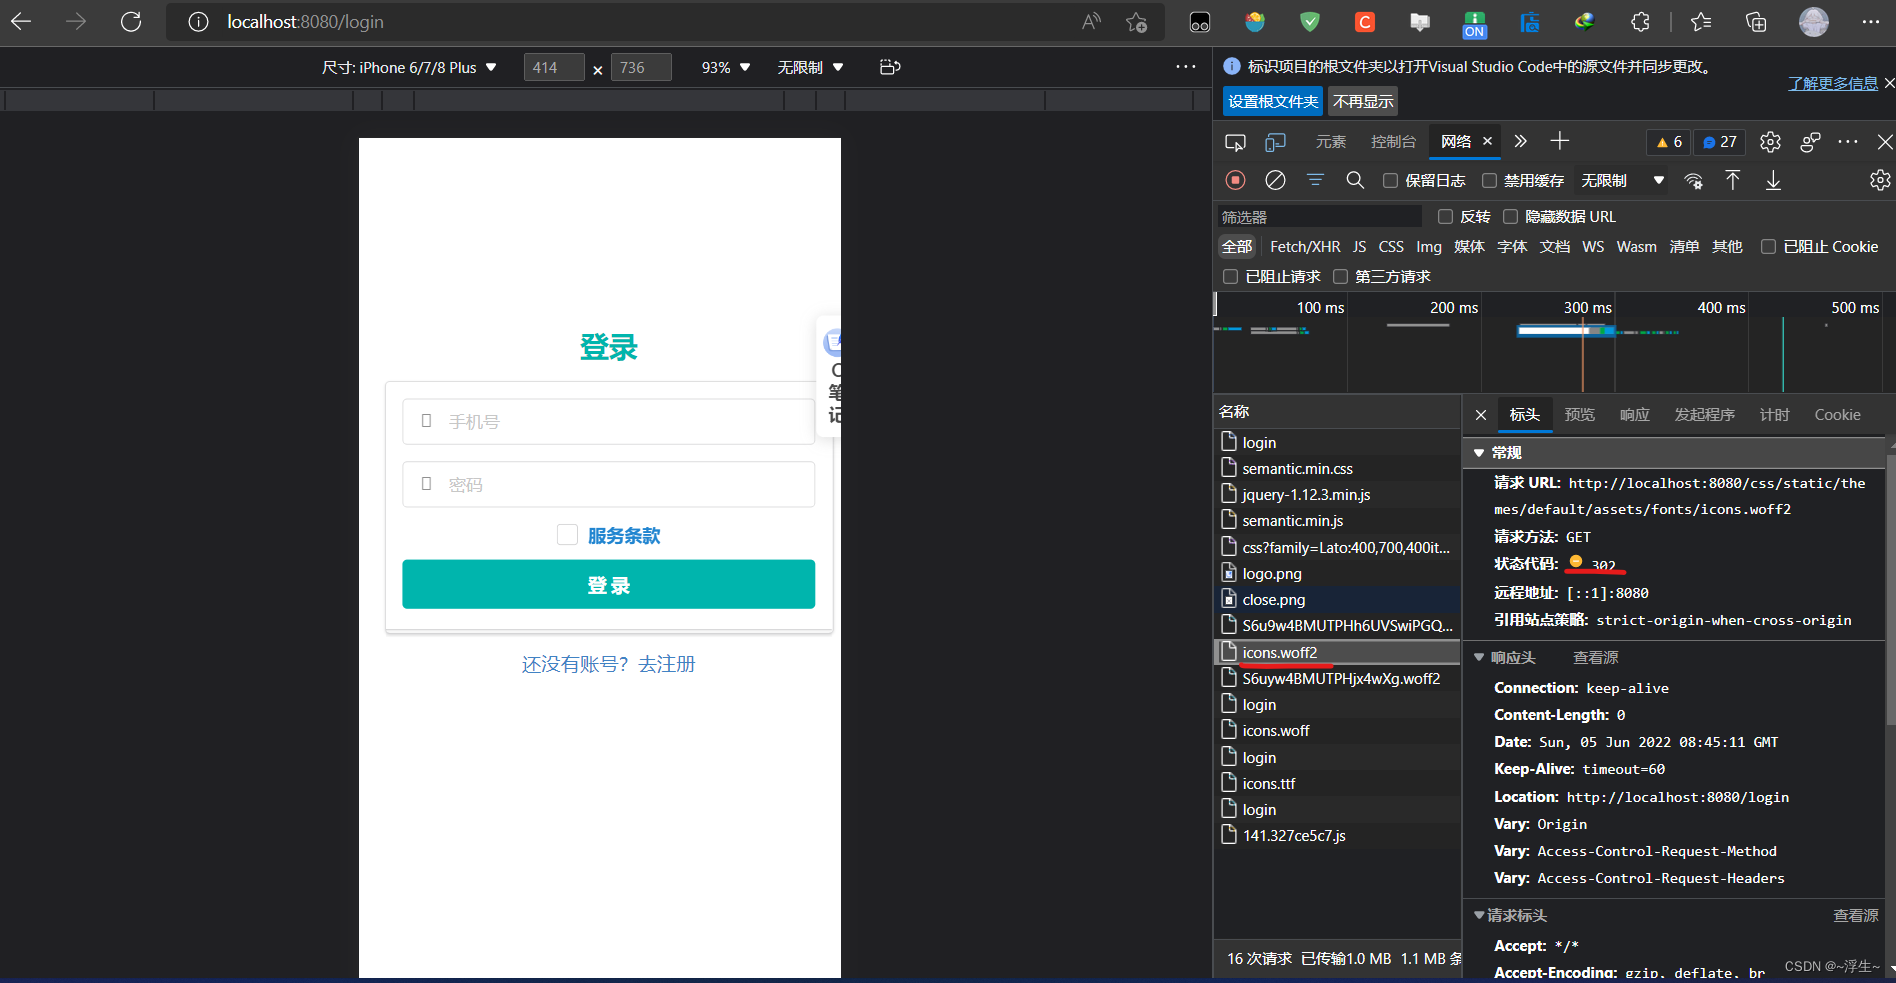Switch to the 控制台 Console tab

coord(1393,142)
